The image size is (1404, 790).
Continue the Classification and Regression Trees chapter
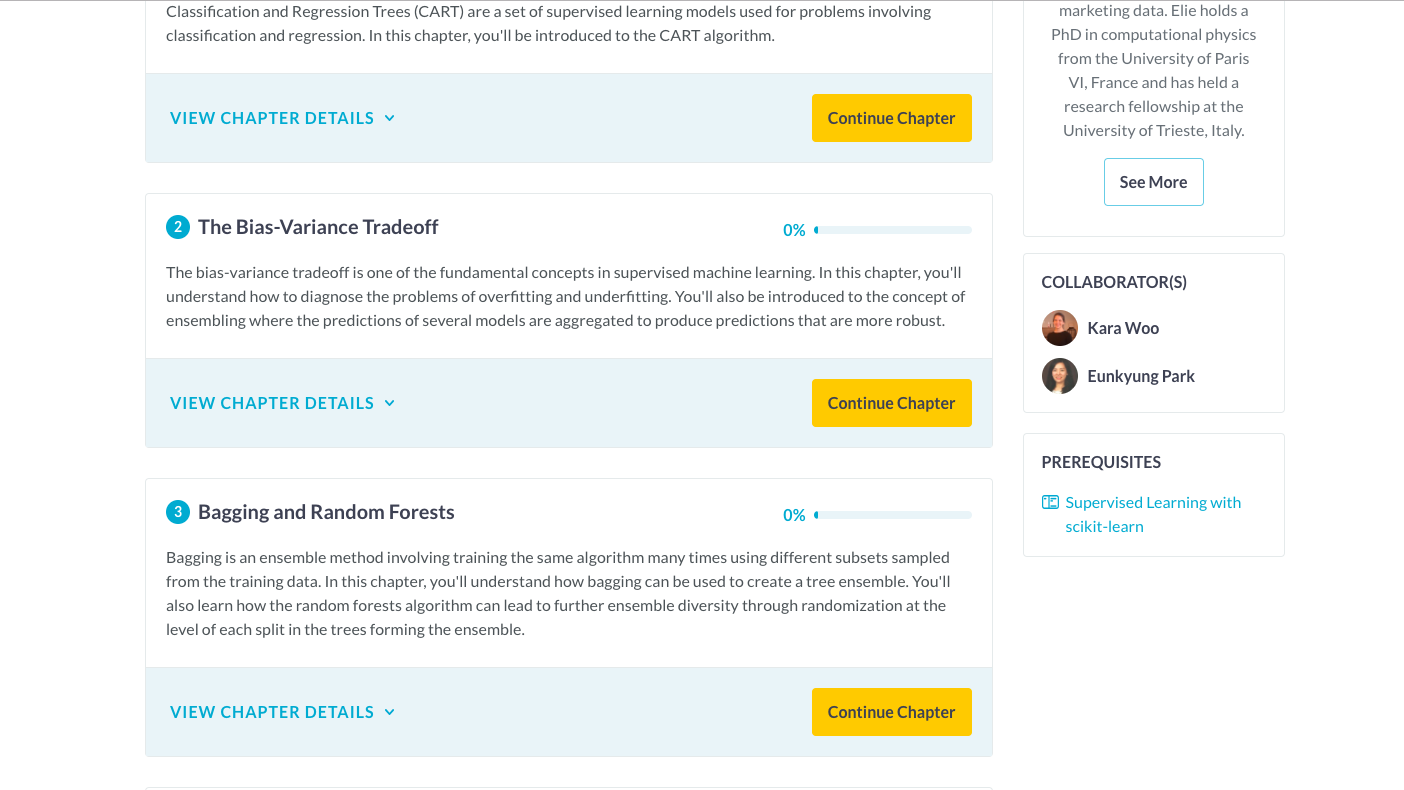[891, 118]
